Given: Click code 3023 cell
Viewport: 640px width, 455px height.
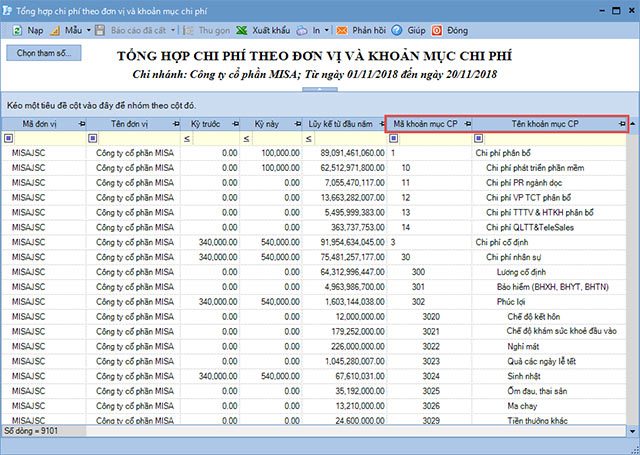Looking at the screenshot, I should [x=431, y=361].
